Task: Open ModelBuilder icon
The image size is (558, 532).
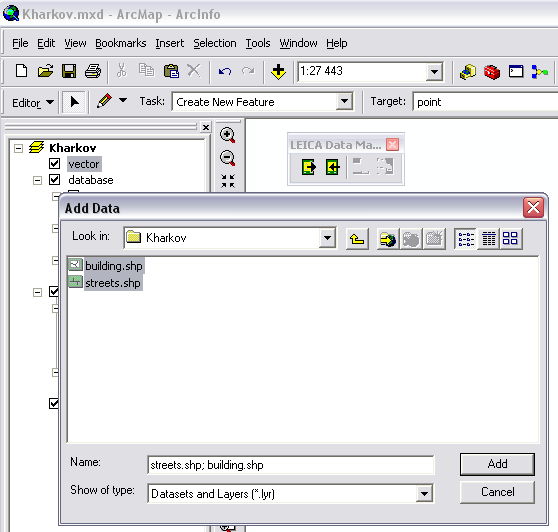Action: point(539,72)
